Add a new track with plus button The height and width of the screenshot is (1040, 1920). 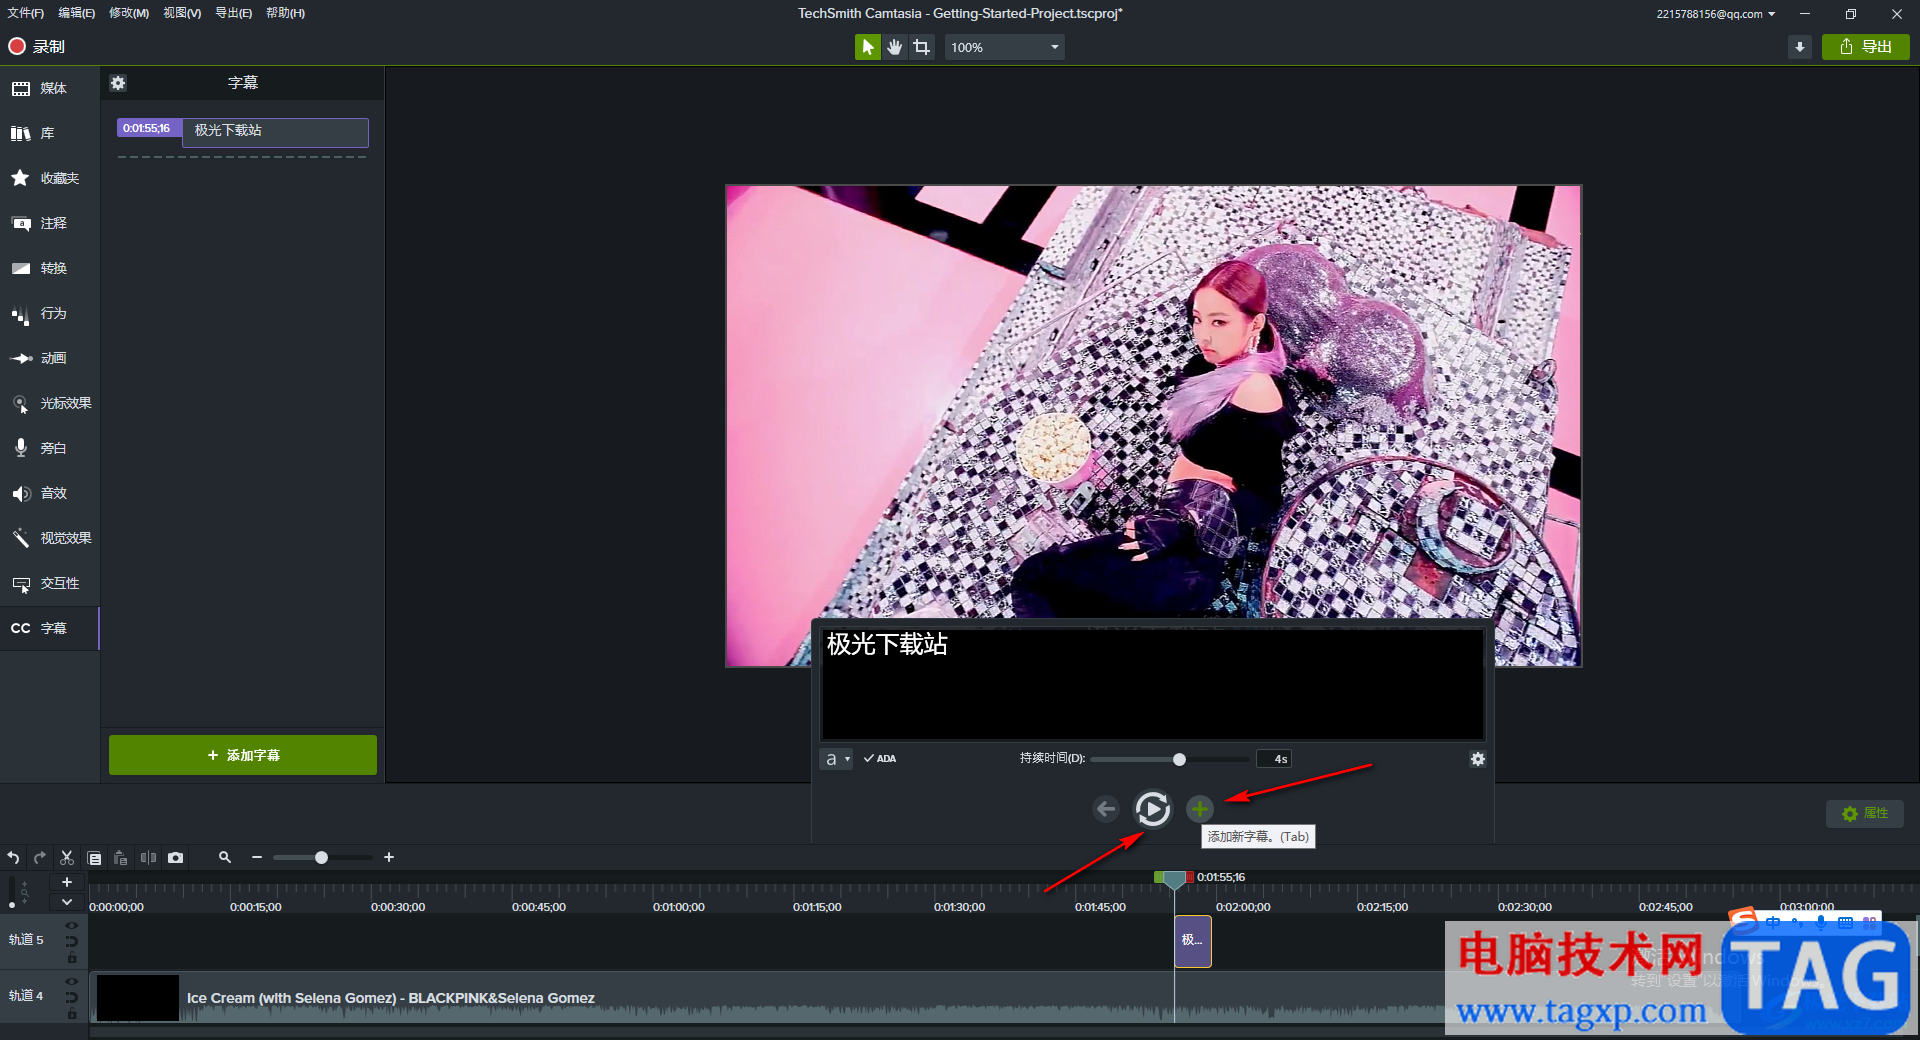point(67,882)
